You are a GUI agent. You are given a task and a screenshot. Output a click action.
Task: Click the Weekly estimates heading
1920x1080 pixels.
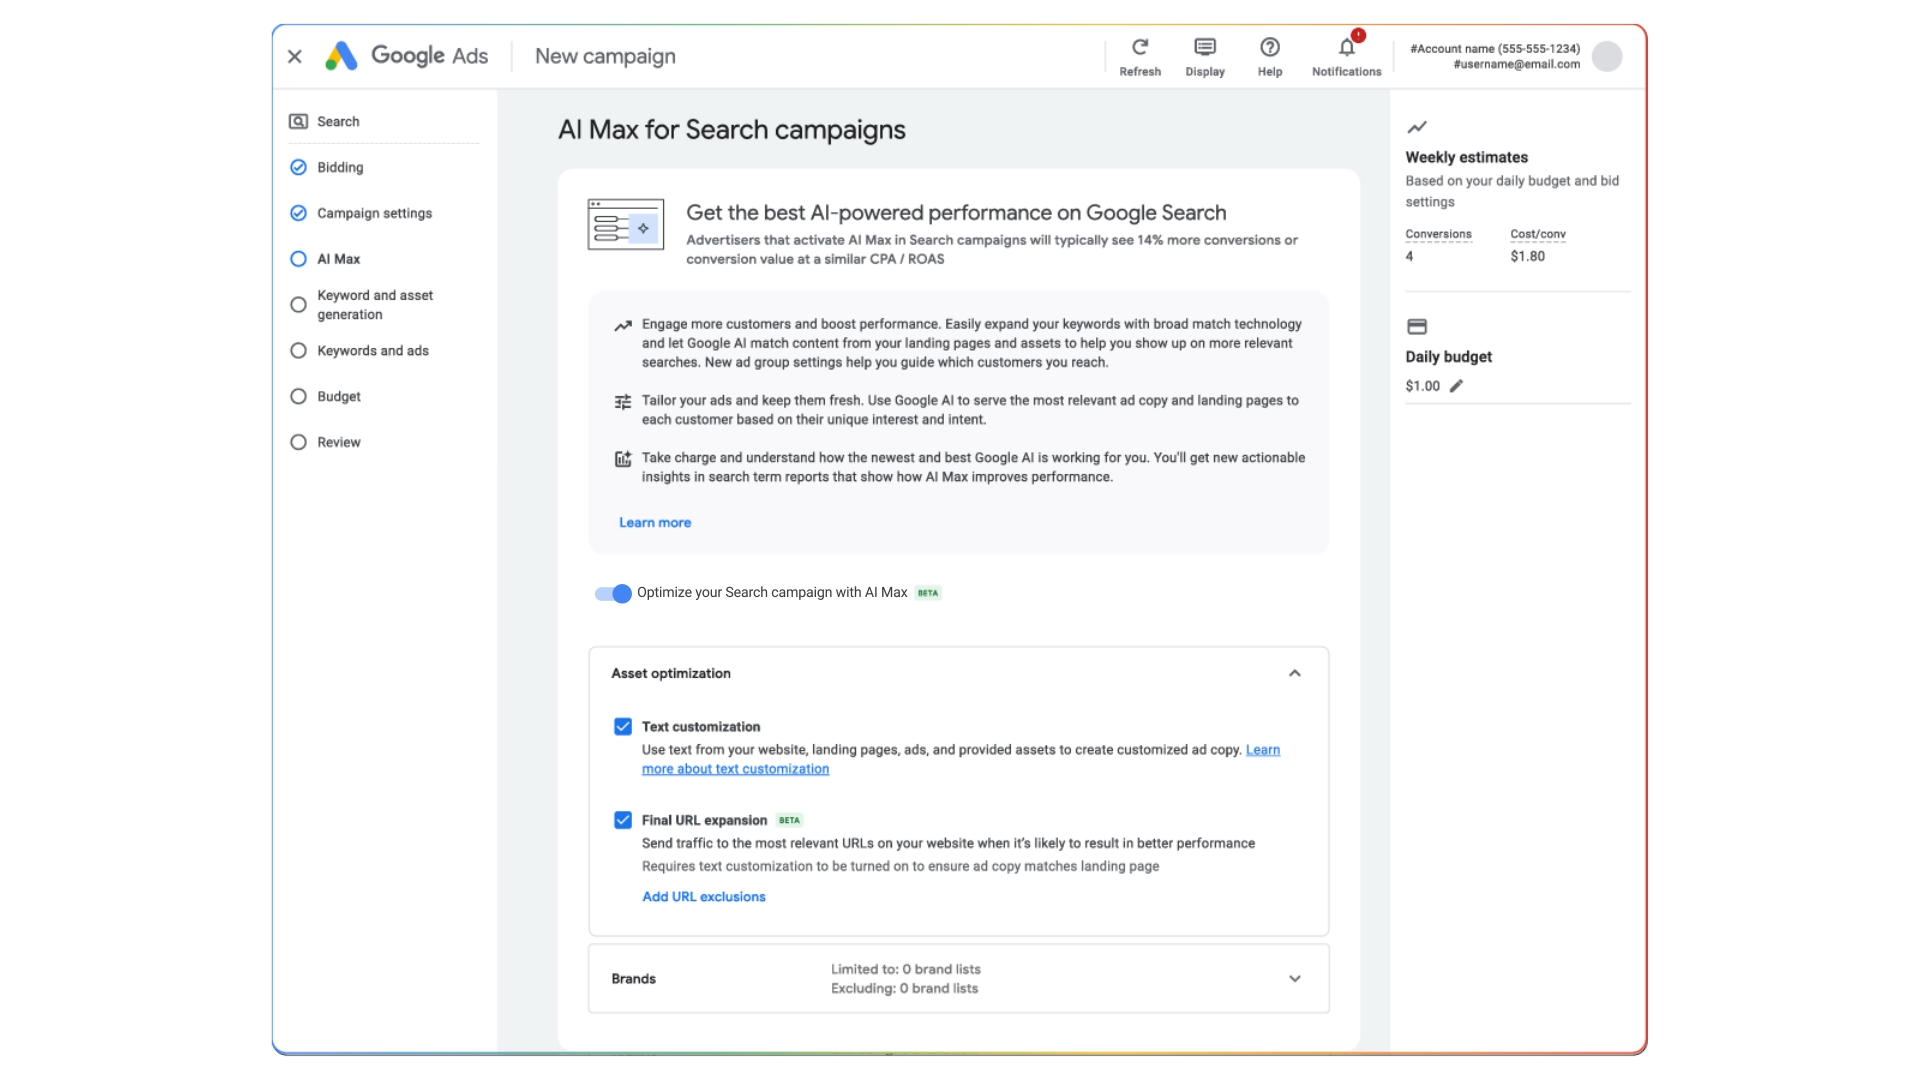1467,157
